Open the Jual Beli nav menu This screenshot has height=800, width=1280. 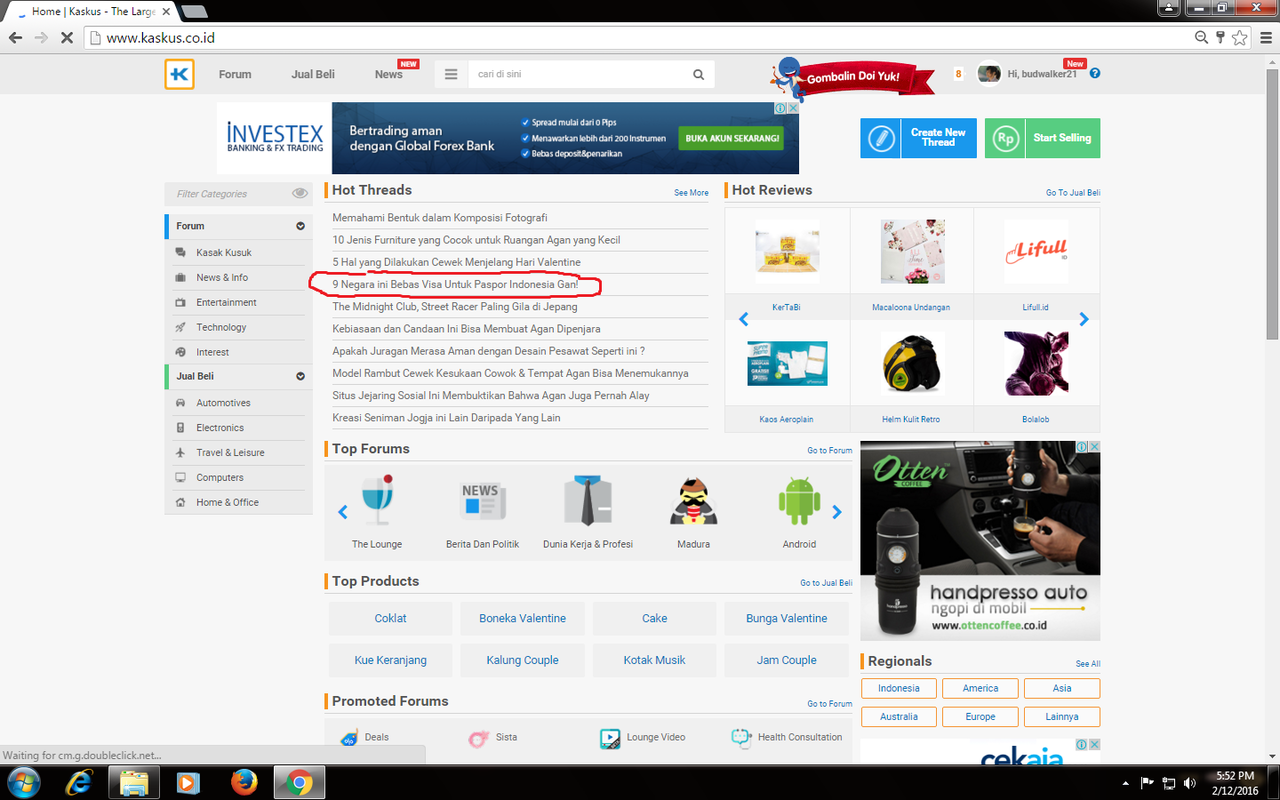[x=313, y=74]
